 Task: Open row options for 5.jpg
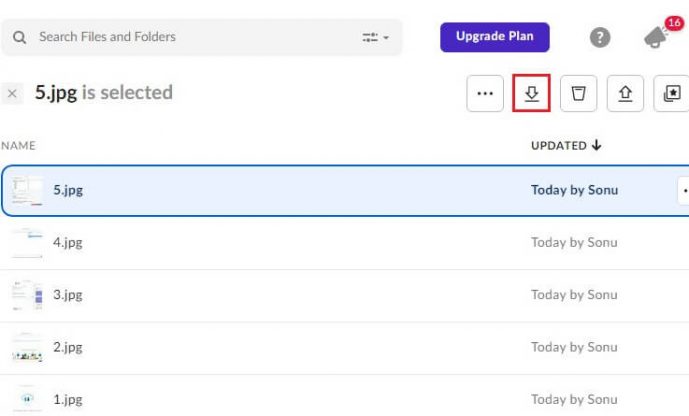point(684,190)
